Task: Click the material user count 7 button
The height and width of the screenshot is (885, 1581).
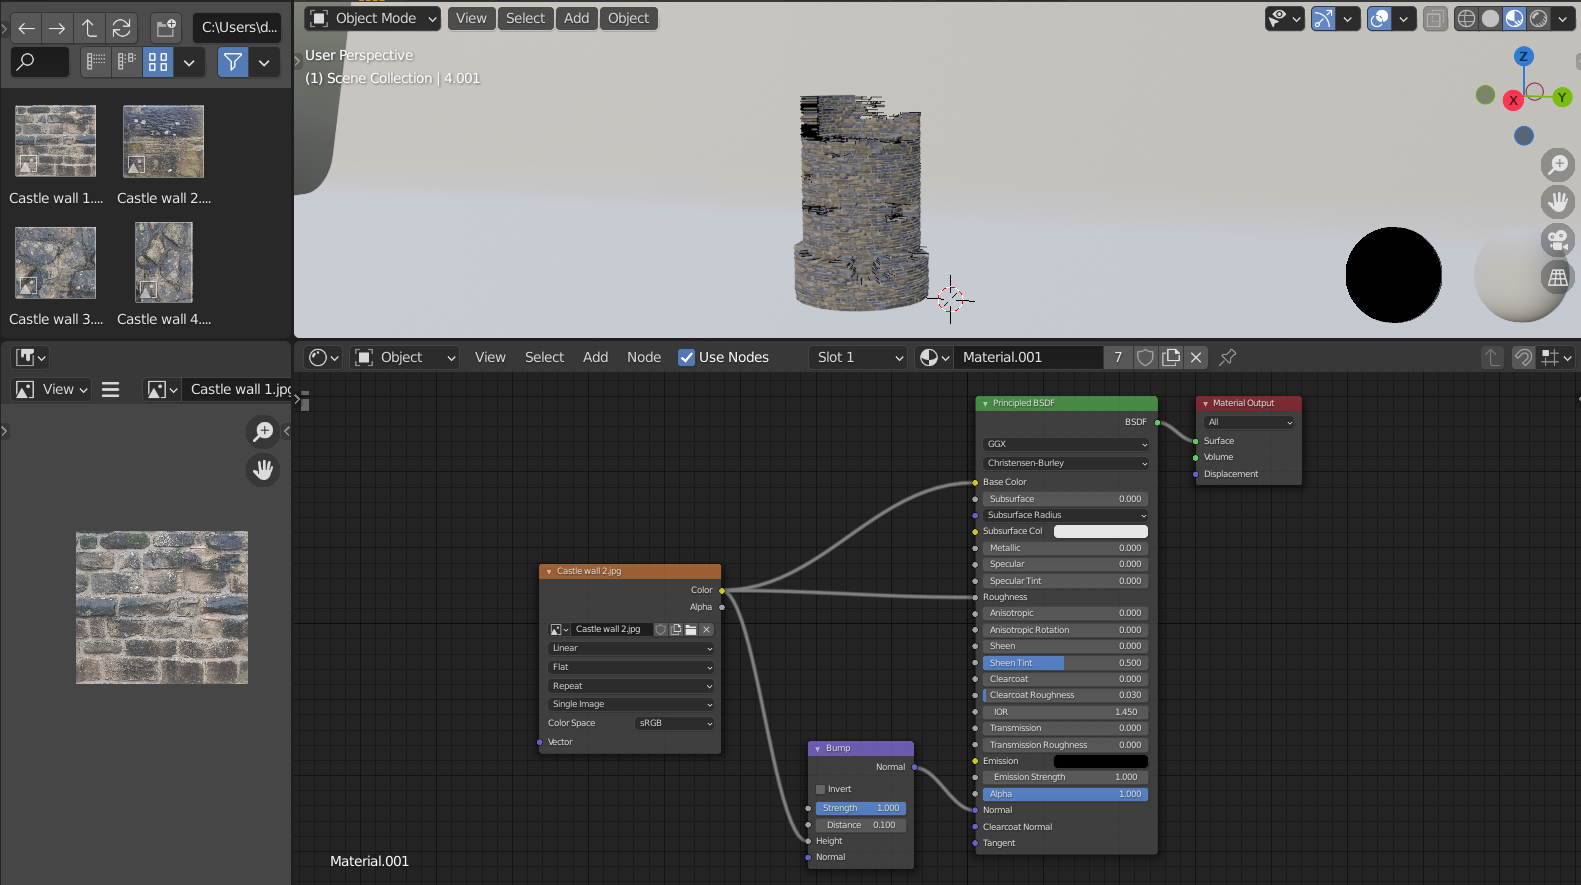Action: click(x=1118, y=357)
